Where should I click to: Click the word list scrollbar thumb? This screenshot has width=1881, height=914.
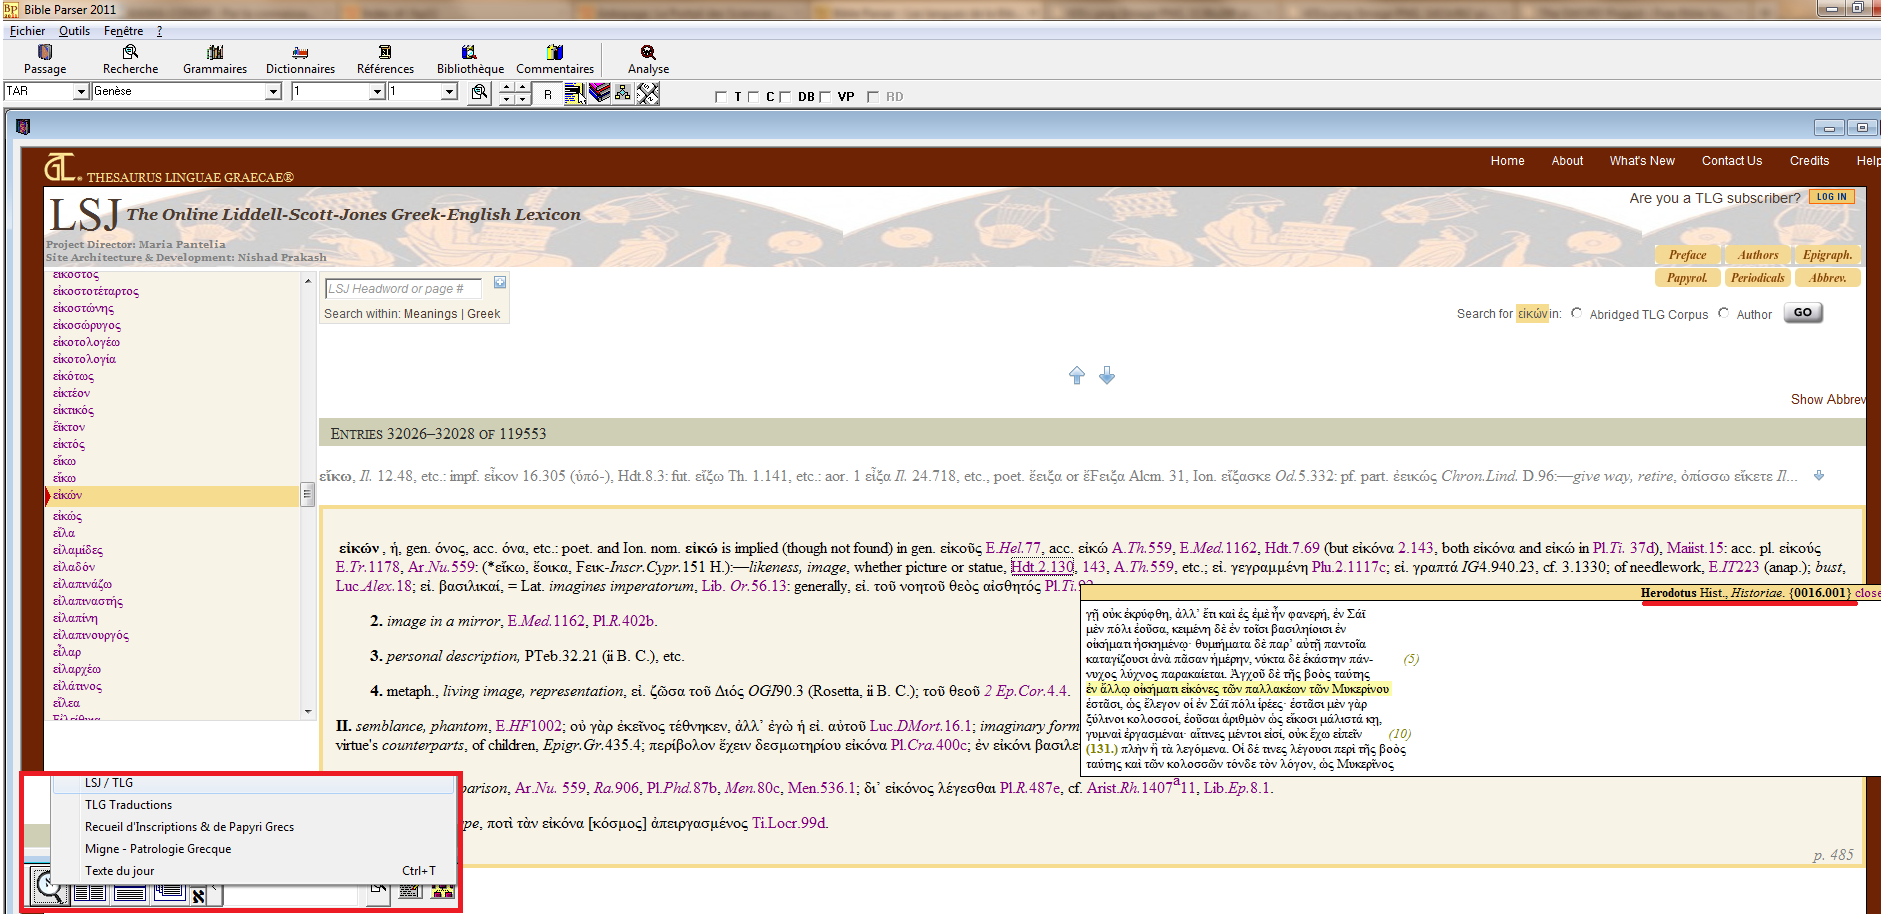(307, 494)
